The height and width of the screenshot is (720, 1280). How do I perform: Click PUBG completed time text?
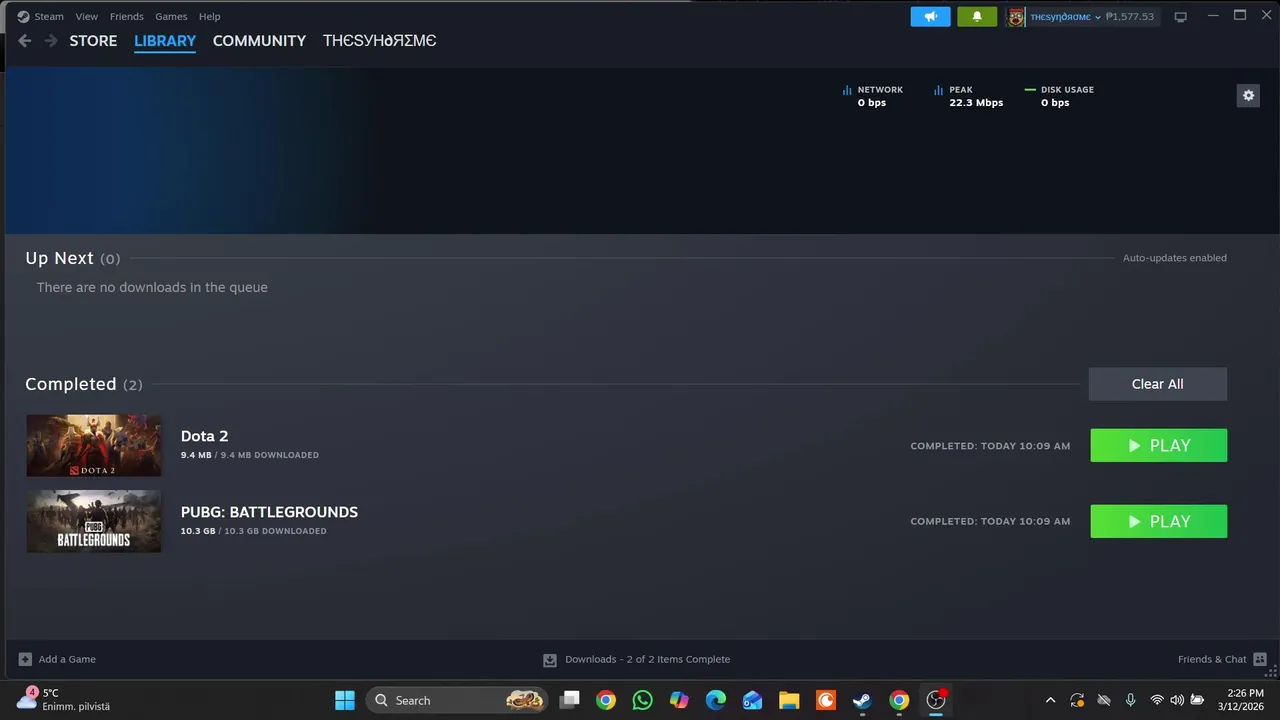[990, 522]
